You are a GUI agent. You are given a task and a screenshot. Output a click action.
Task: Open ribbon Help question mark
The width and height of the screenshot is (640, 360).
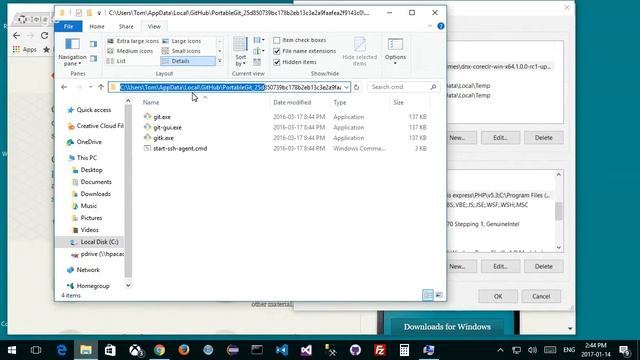[x=441, y=26]
